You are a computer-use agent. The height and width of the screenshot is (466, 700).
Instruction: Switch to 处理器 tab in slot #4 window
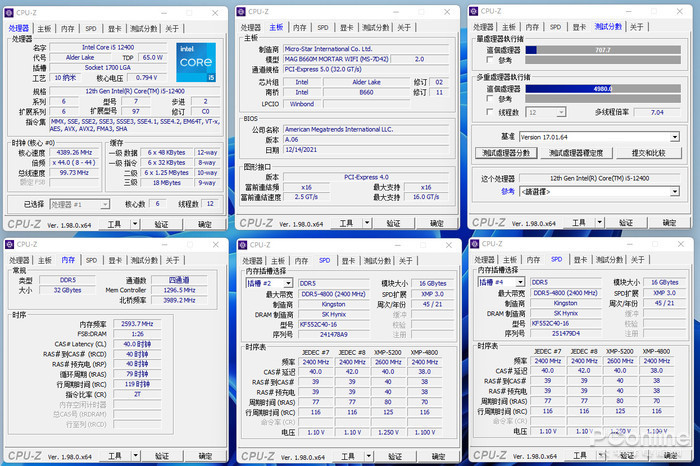click(484, 259)
